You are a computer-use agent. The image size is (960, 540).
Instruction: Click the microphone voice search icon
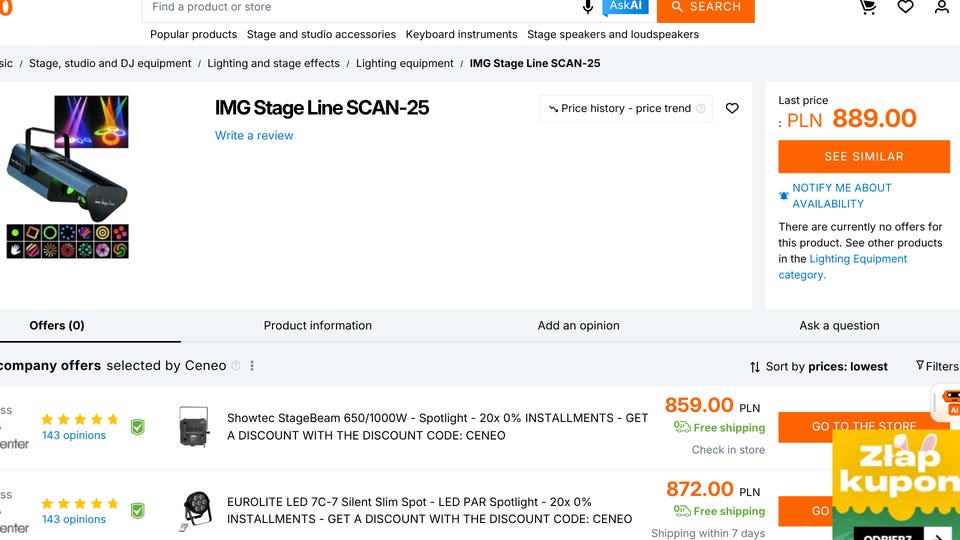[x=588, y=7]
